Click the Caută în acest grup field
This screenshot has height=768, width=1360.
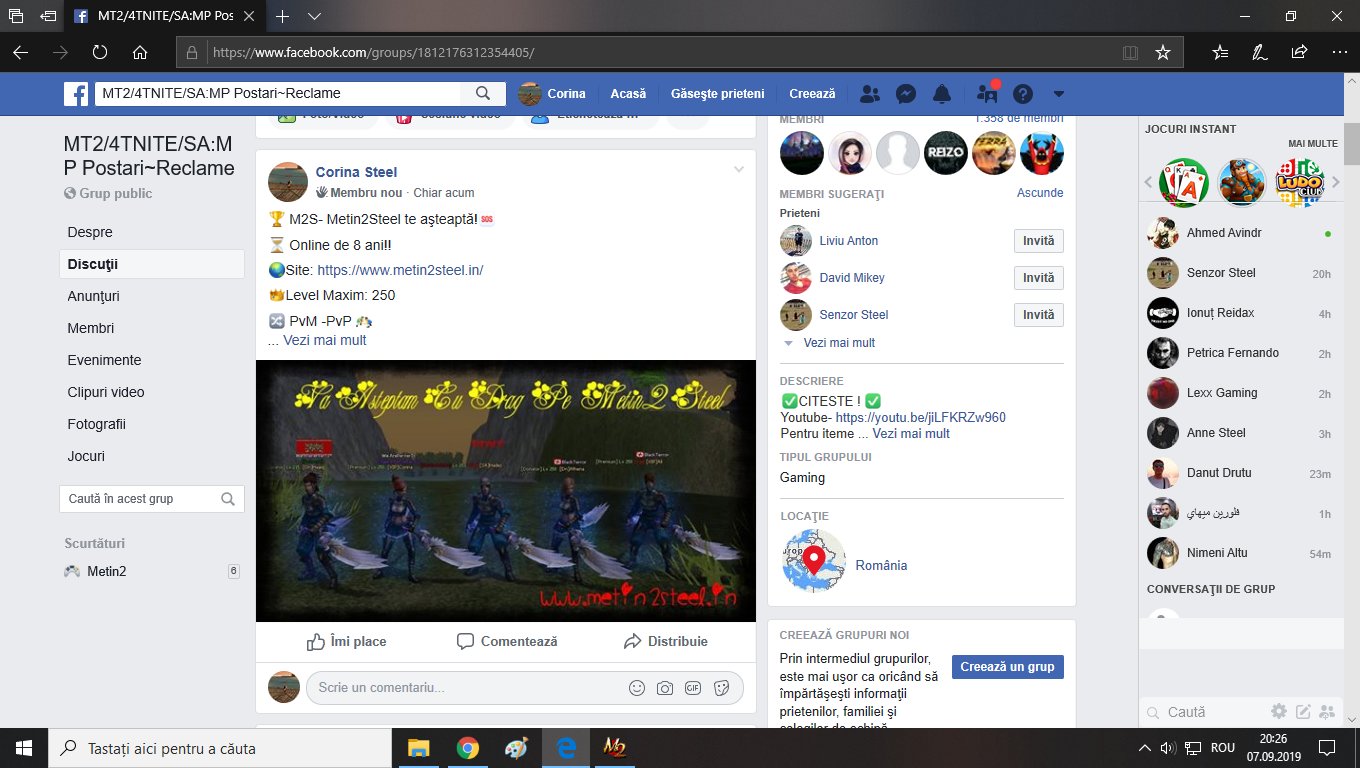[x=152, y=499]
